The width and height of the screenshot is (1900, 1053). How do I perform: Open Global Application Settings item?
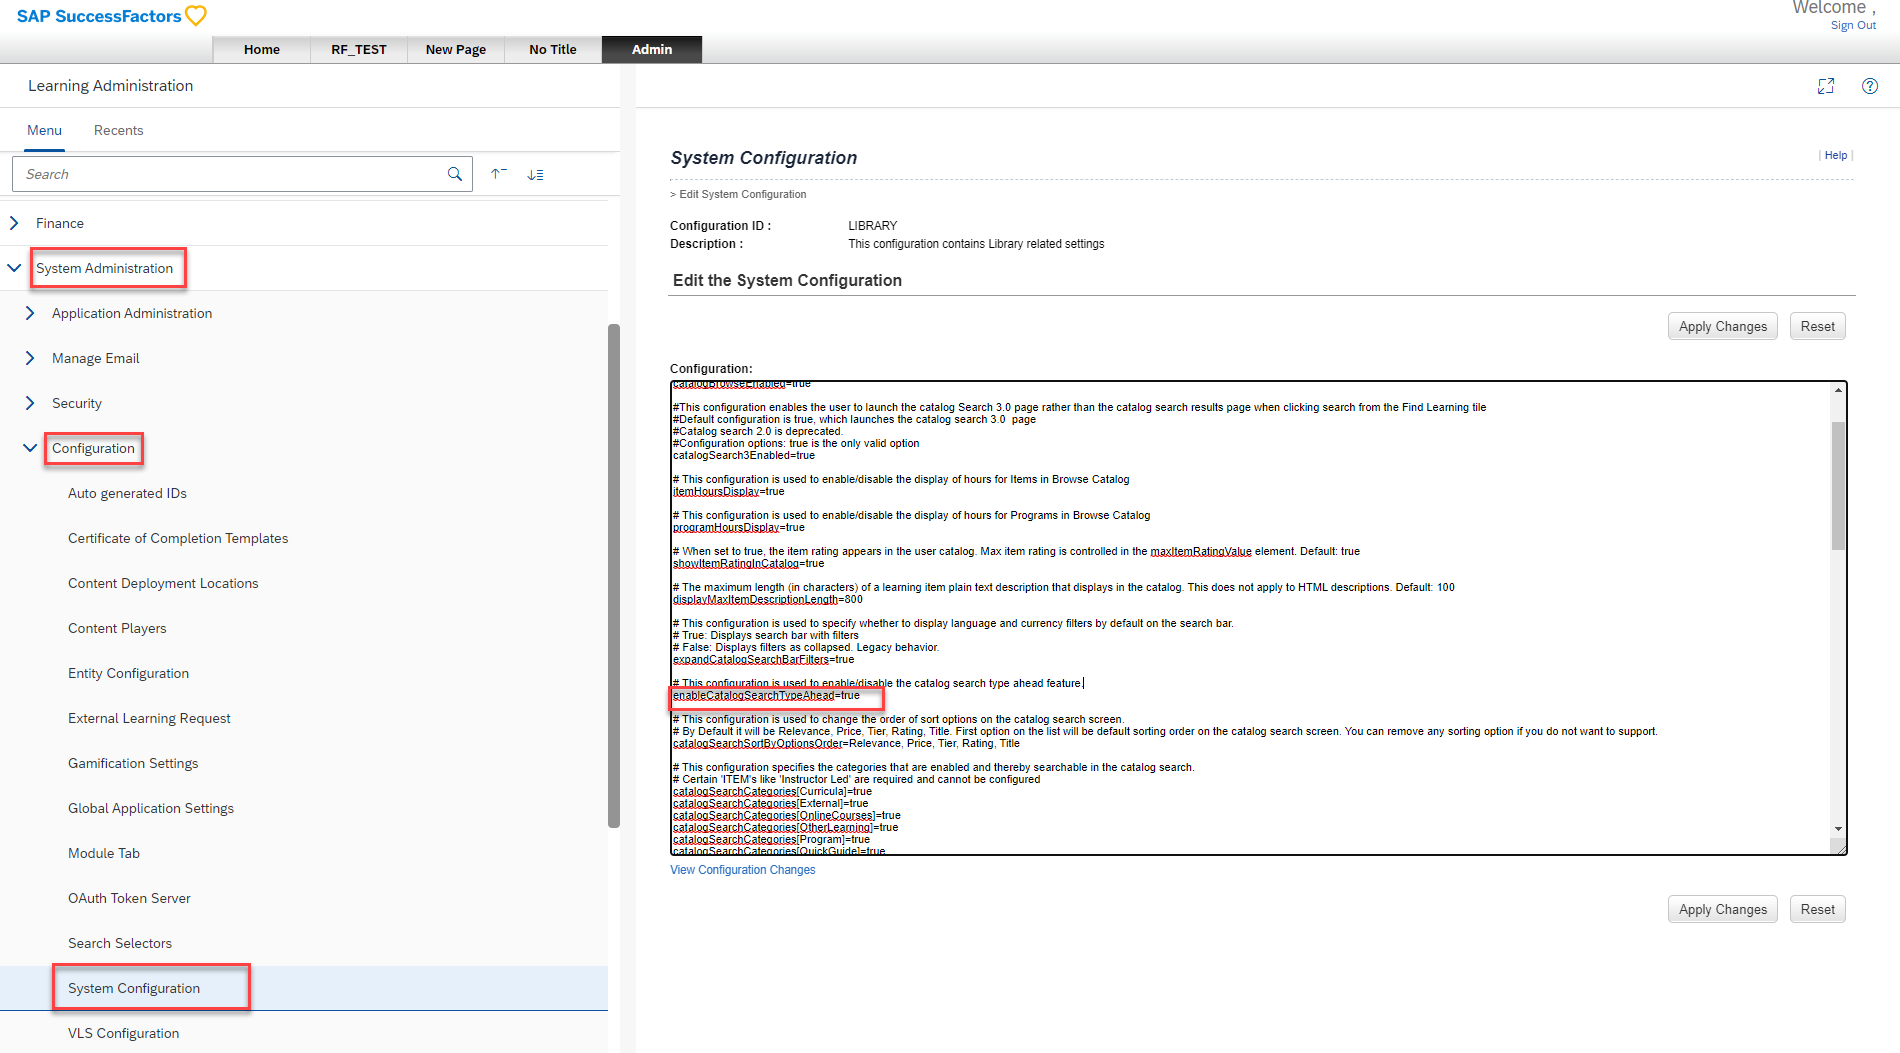tap(151, 808)
